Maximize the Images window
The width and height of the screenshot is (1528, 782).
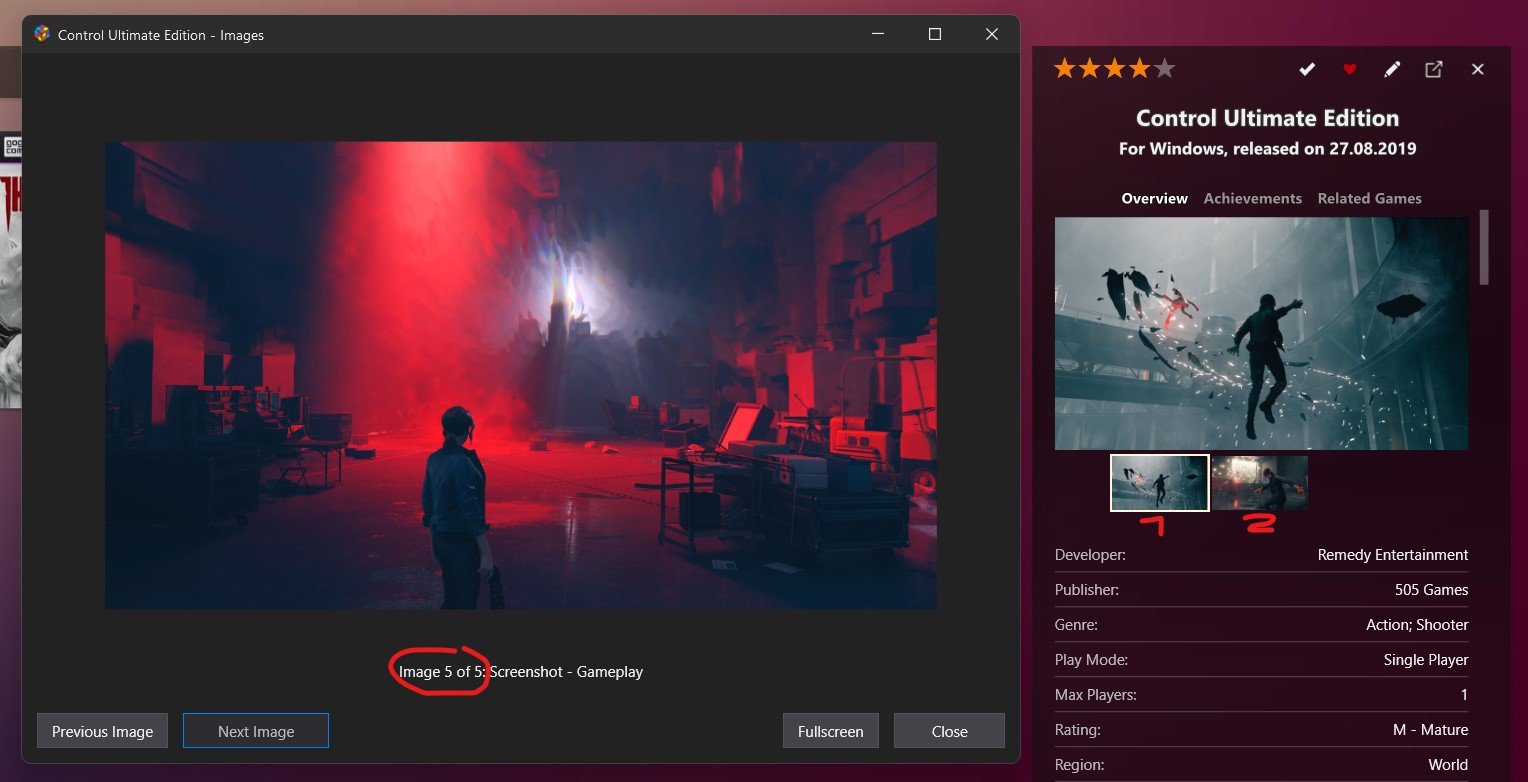pos(935,34)
